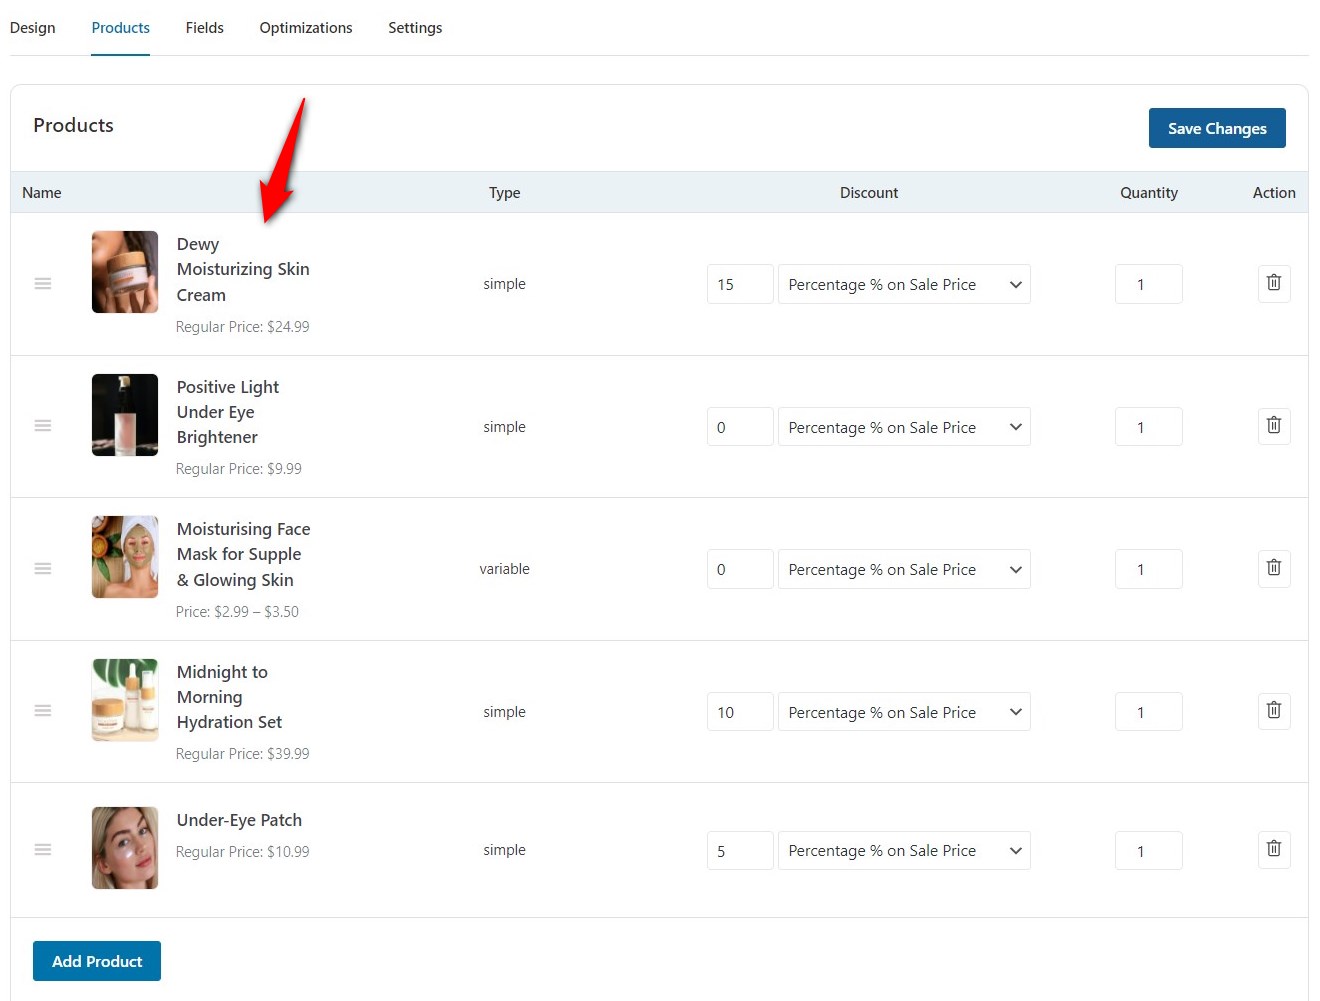This screenshot has width=1320, height=1001.
Task: Open the discount type dropdown for Under-Eye Patch
Action: pyautogui.click(x=903, y=850)
